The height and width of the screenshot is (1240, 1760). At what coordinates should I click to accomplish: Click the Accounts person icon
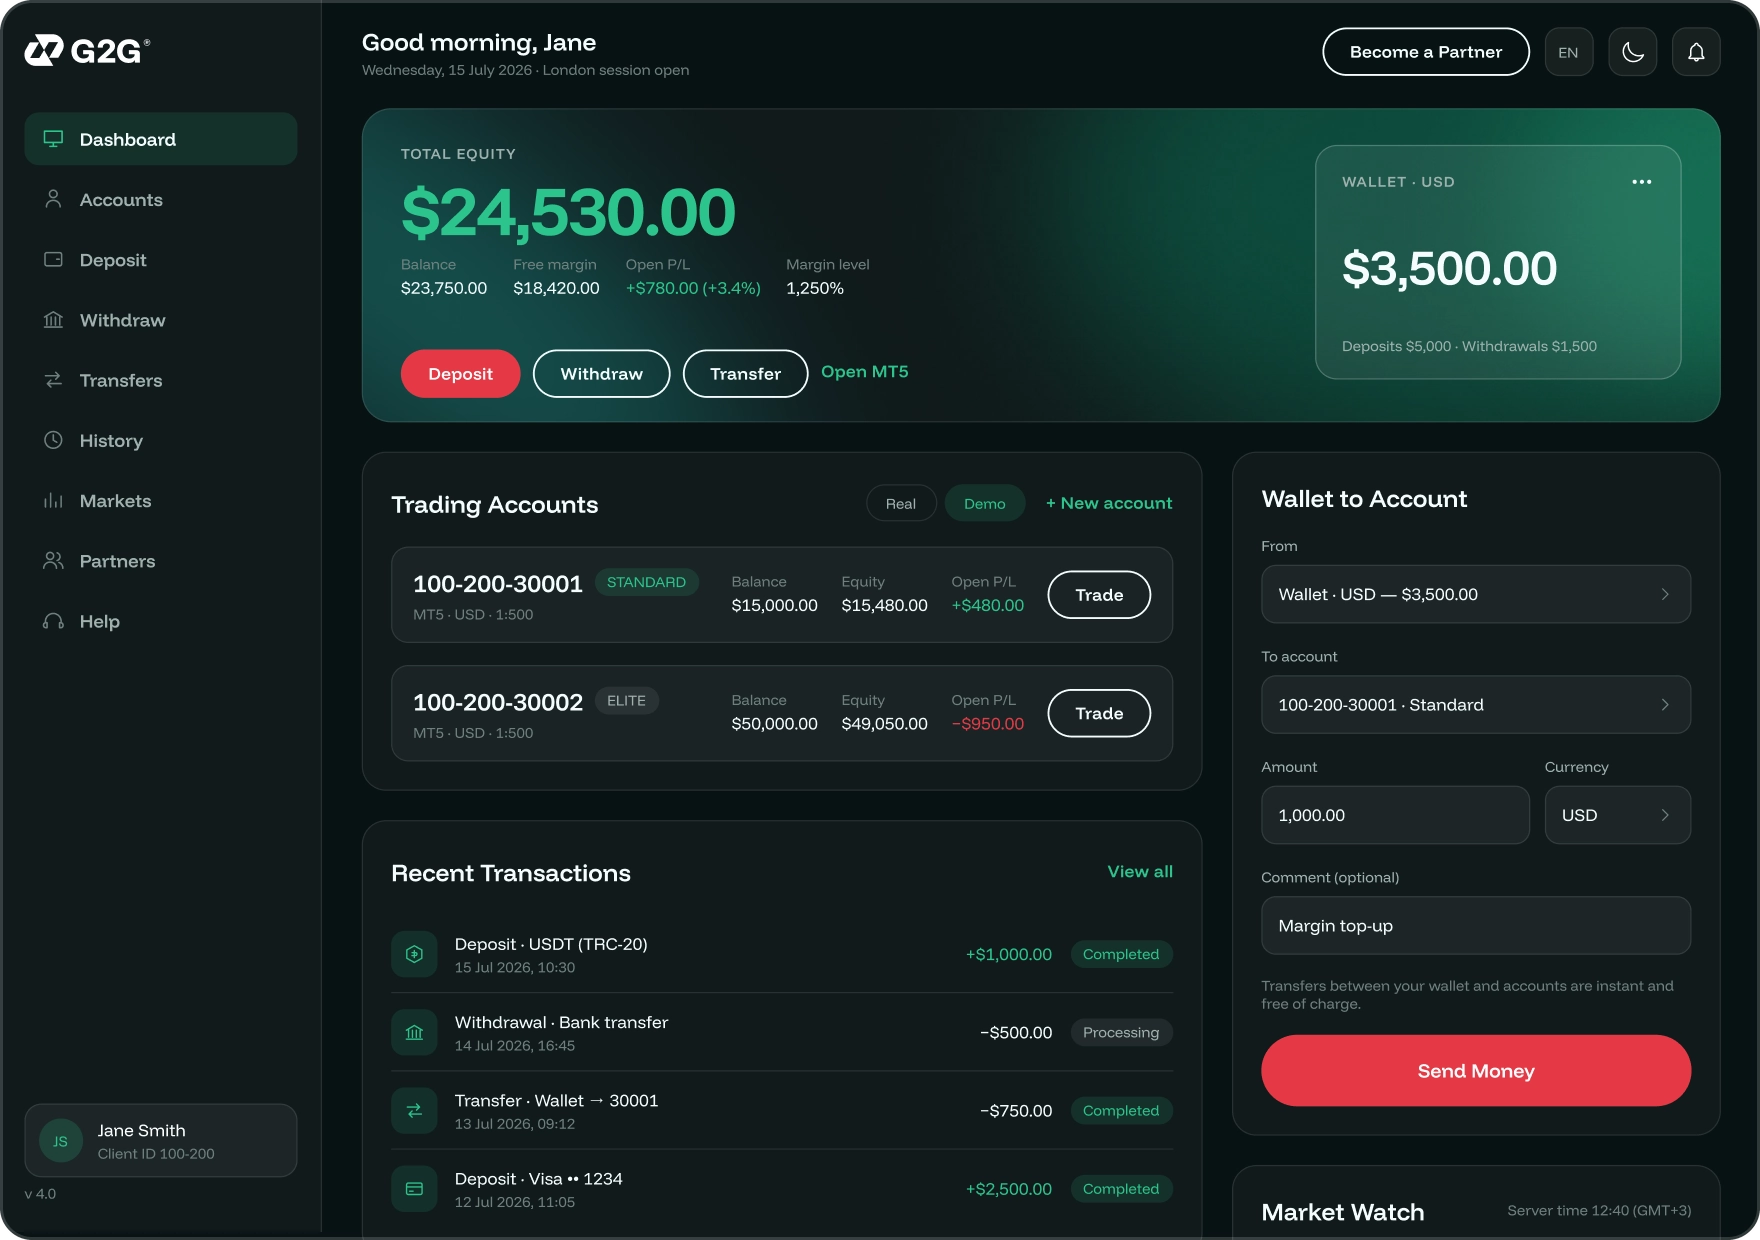(x=54, y=199)
